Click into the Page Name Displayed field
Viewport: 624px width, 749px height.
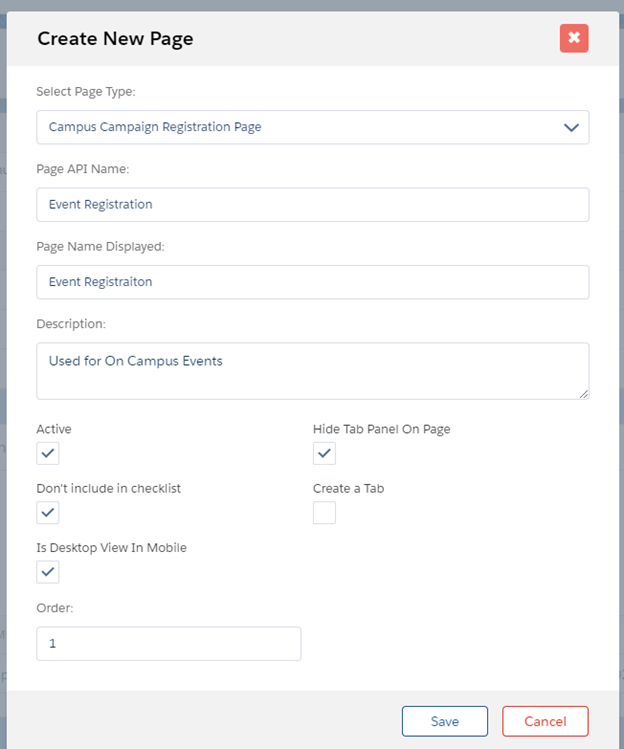coord(312,282)
